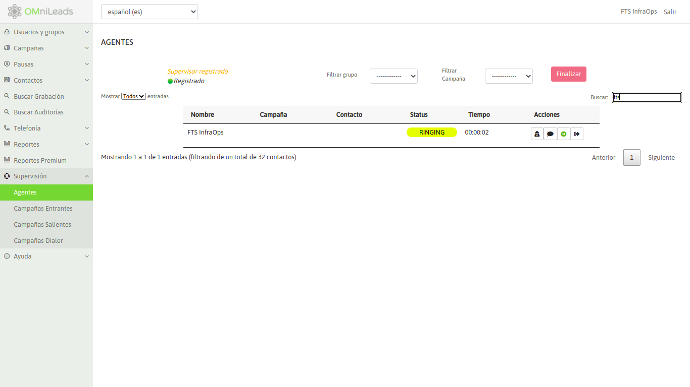The width and height of the screenshot is (690, 387).
Task: Focus the Buscar search input
Action: point(647,97)
